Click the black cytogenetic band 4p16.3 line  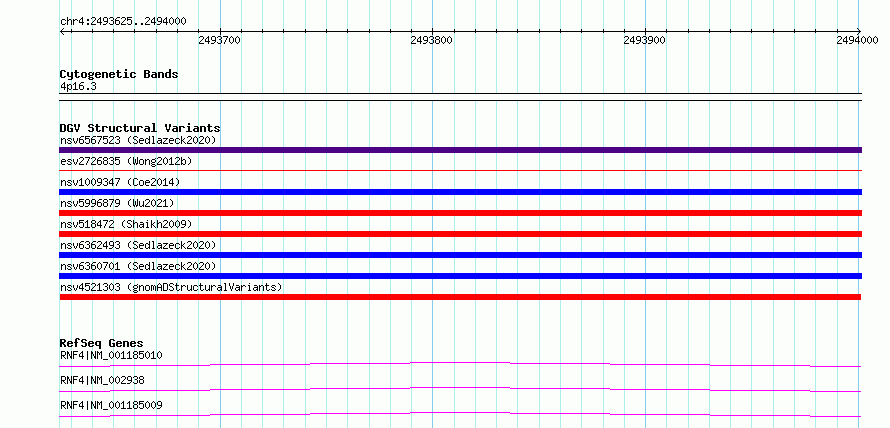tap(460, 97)
